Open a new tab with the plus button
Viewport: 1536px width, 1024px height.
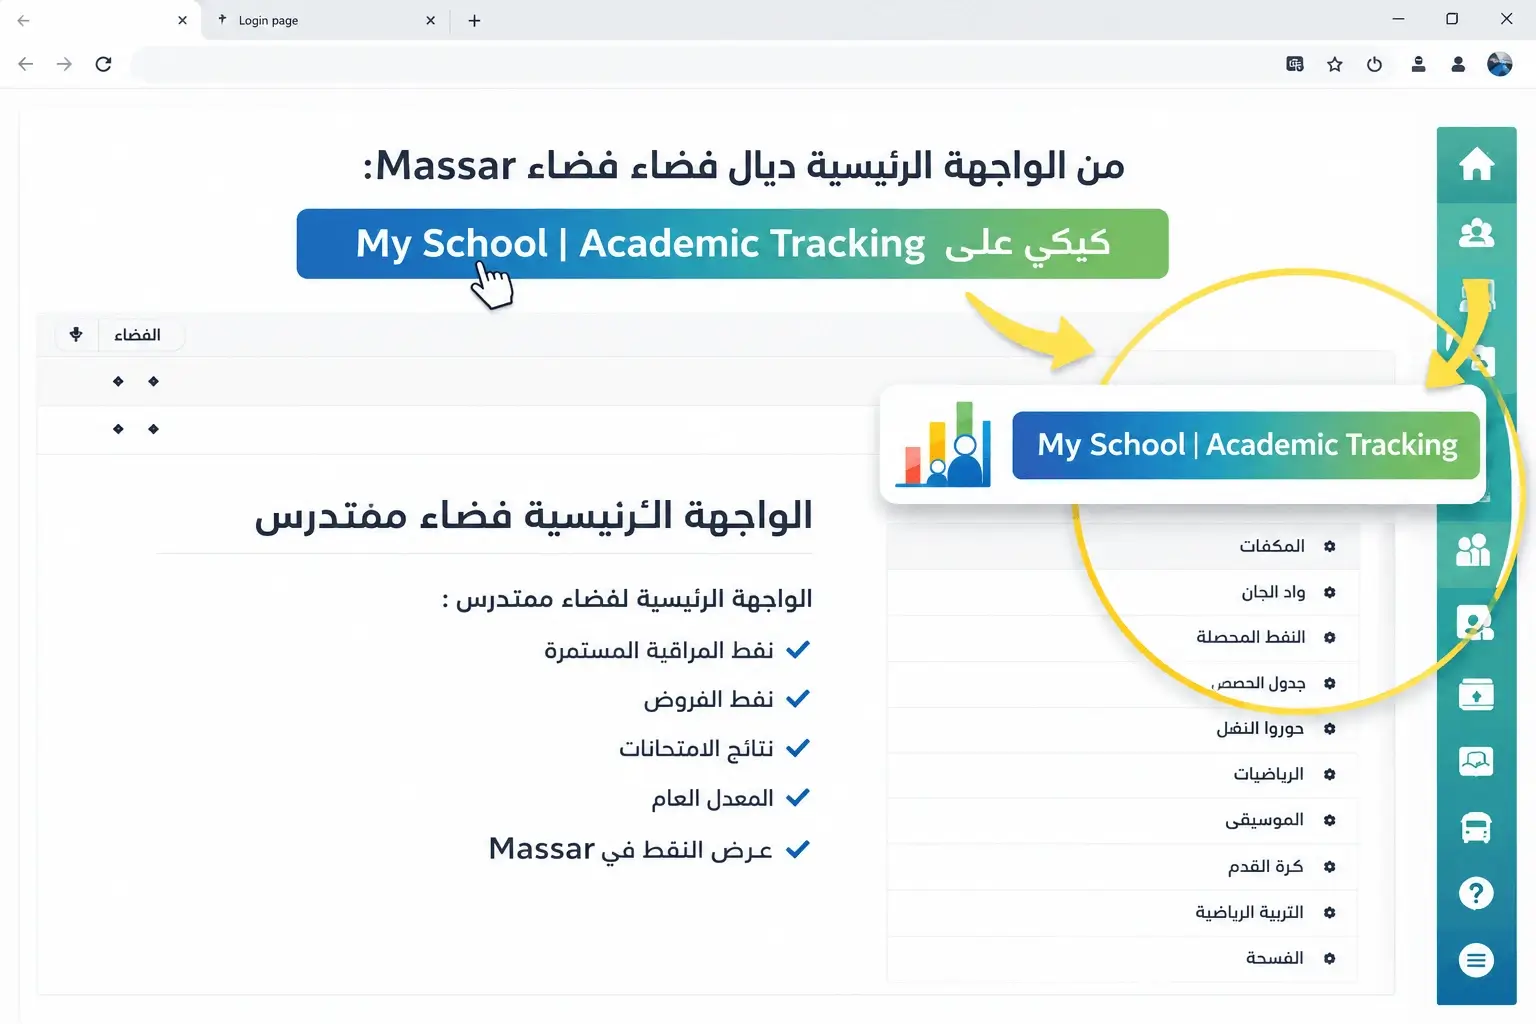[474, 20]
